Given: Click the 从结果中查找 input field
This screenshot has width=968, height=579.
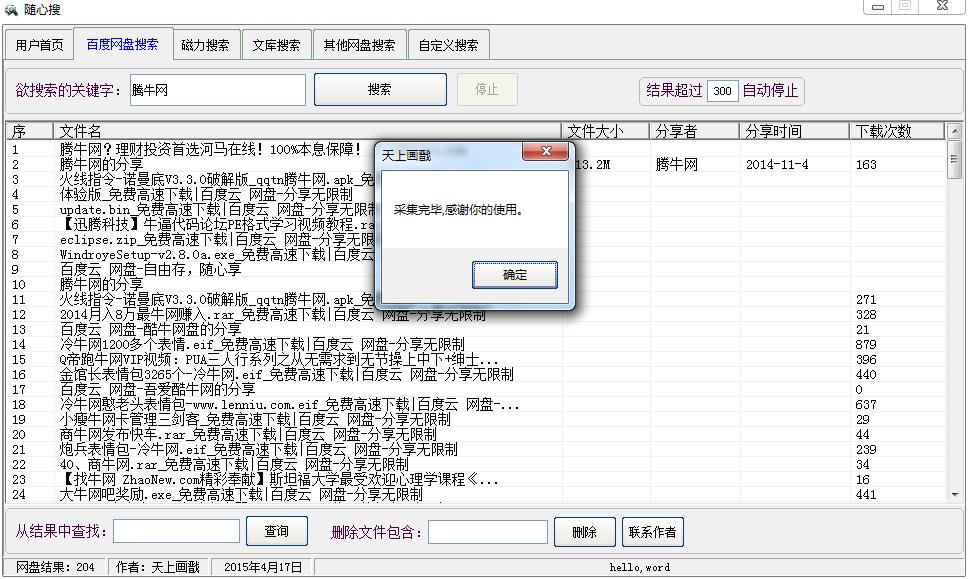Looking at the screenshot, I should tap(176, 532).
